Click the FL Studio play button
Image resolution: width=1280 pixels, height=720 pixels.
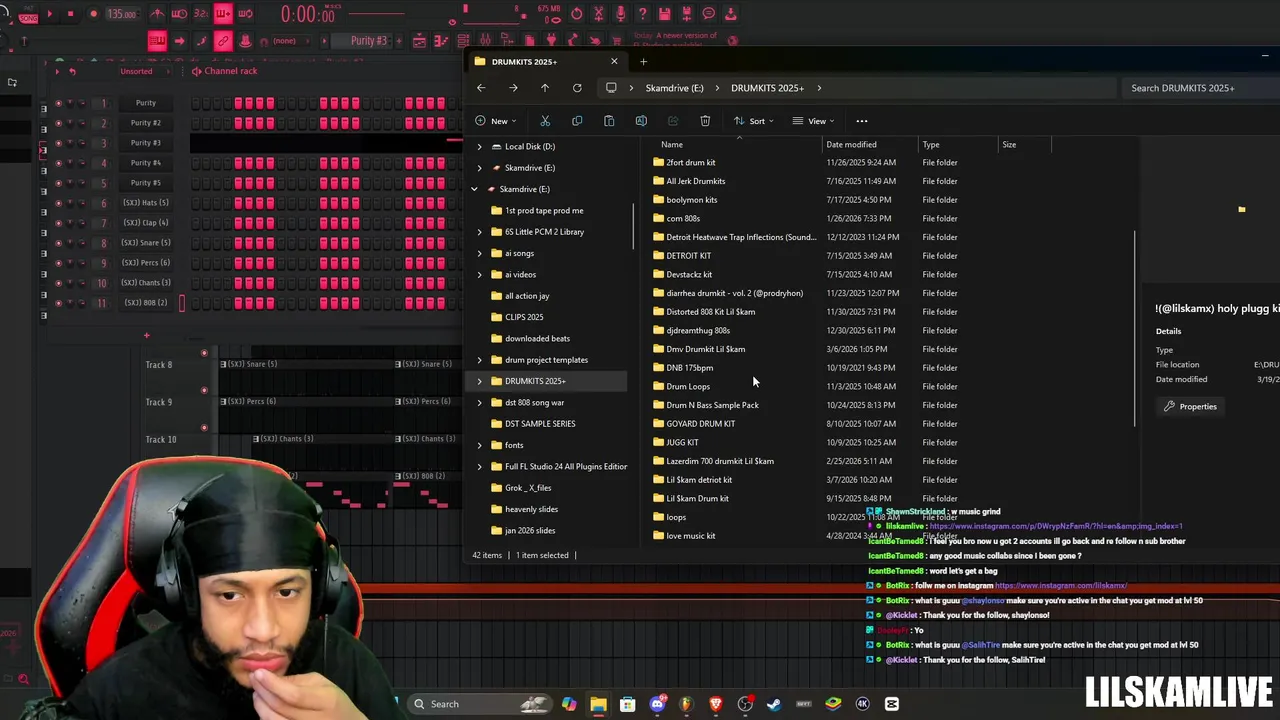tap(51, 14)
